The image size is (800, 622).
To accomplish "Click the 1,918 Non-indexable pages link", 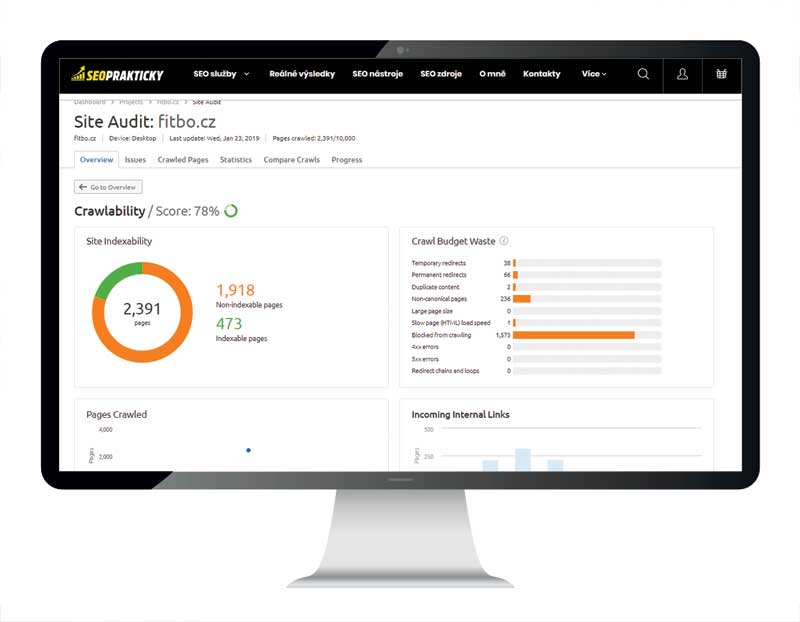I will coord(249,296).
